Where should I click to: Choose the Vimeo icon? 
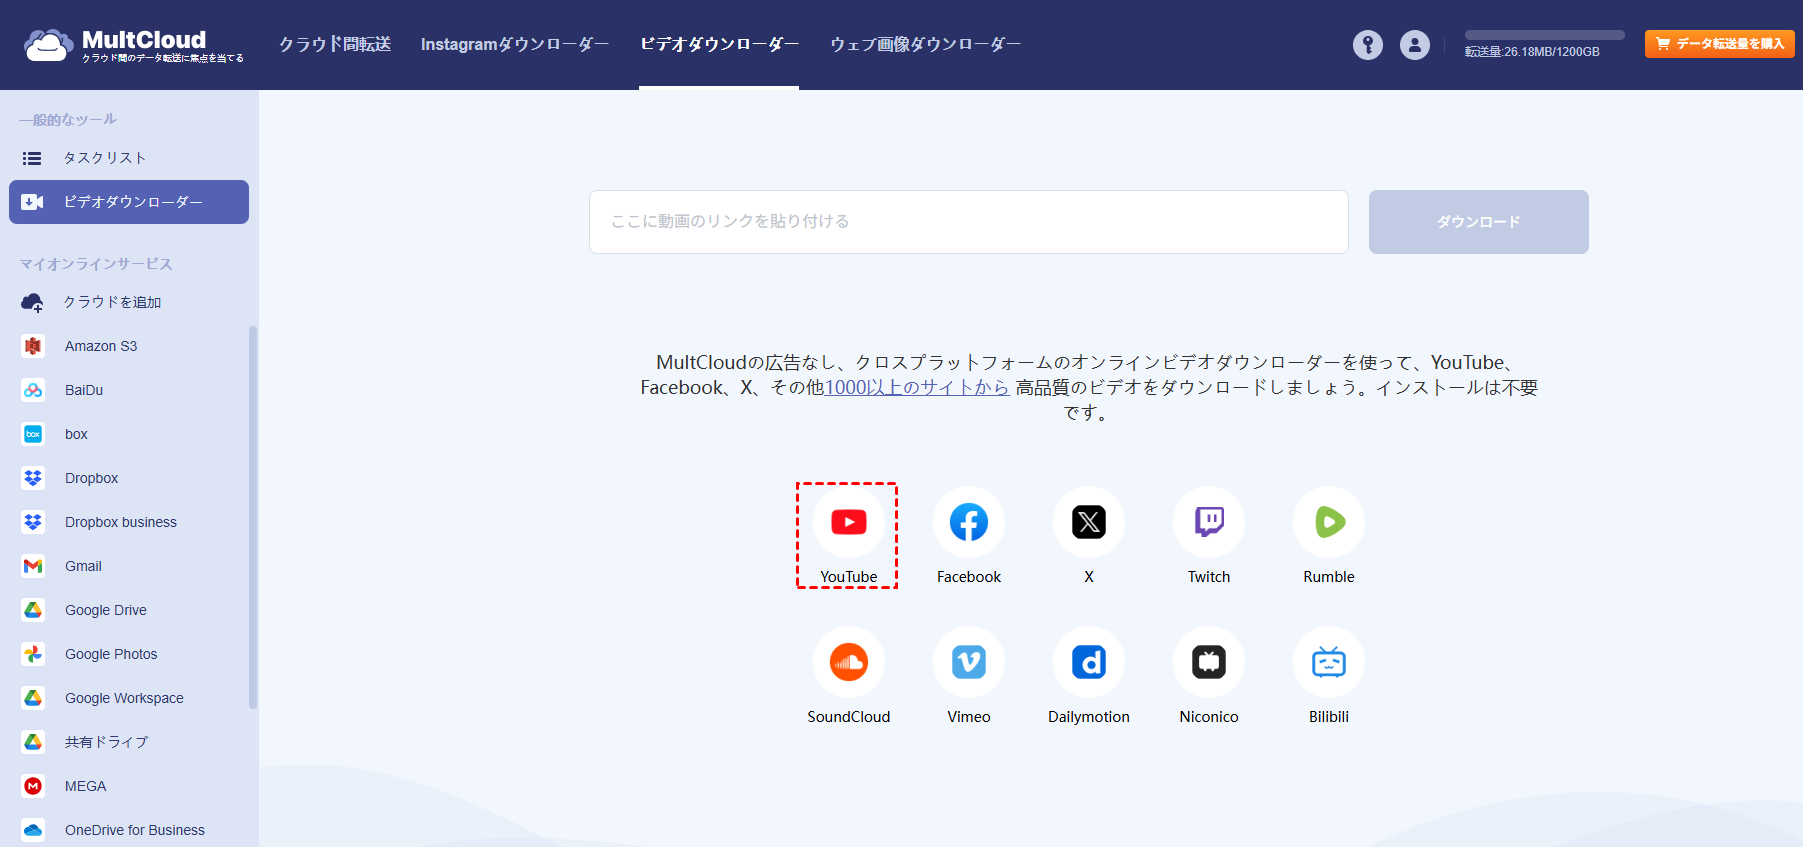(968, 662)
